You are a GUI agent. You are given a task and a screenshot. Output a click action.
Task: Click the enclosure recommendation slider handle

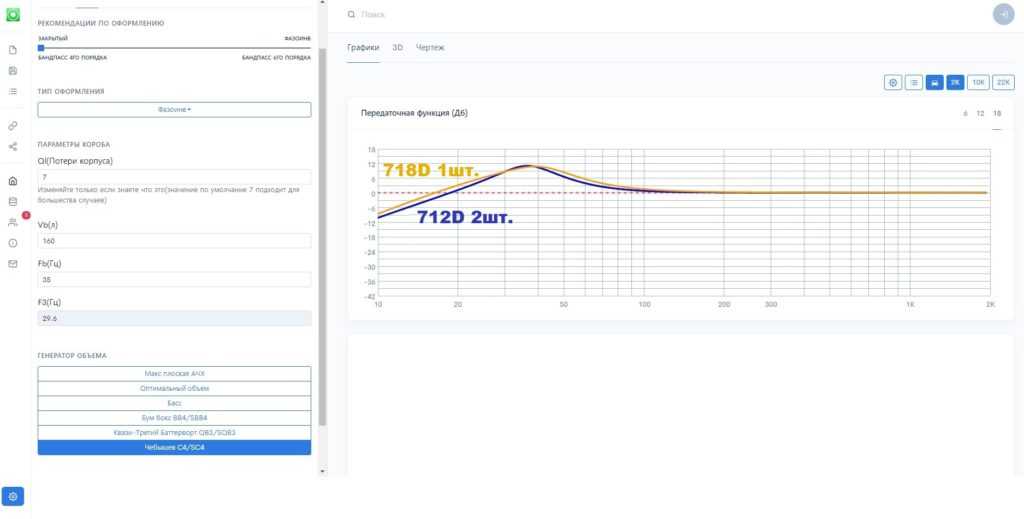tap(41, 47)
